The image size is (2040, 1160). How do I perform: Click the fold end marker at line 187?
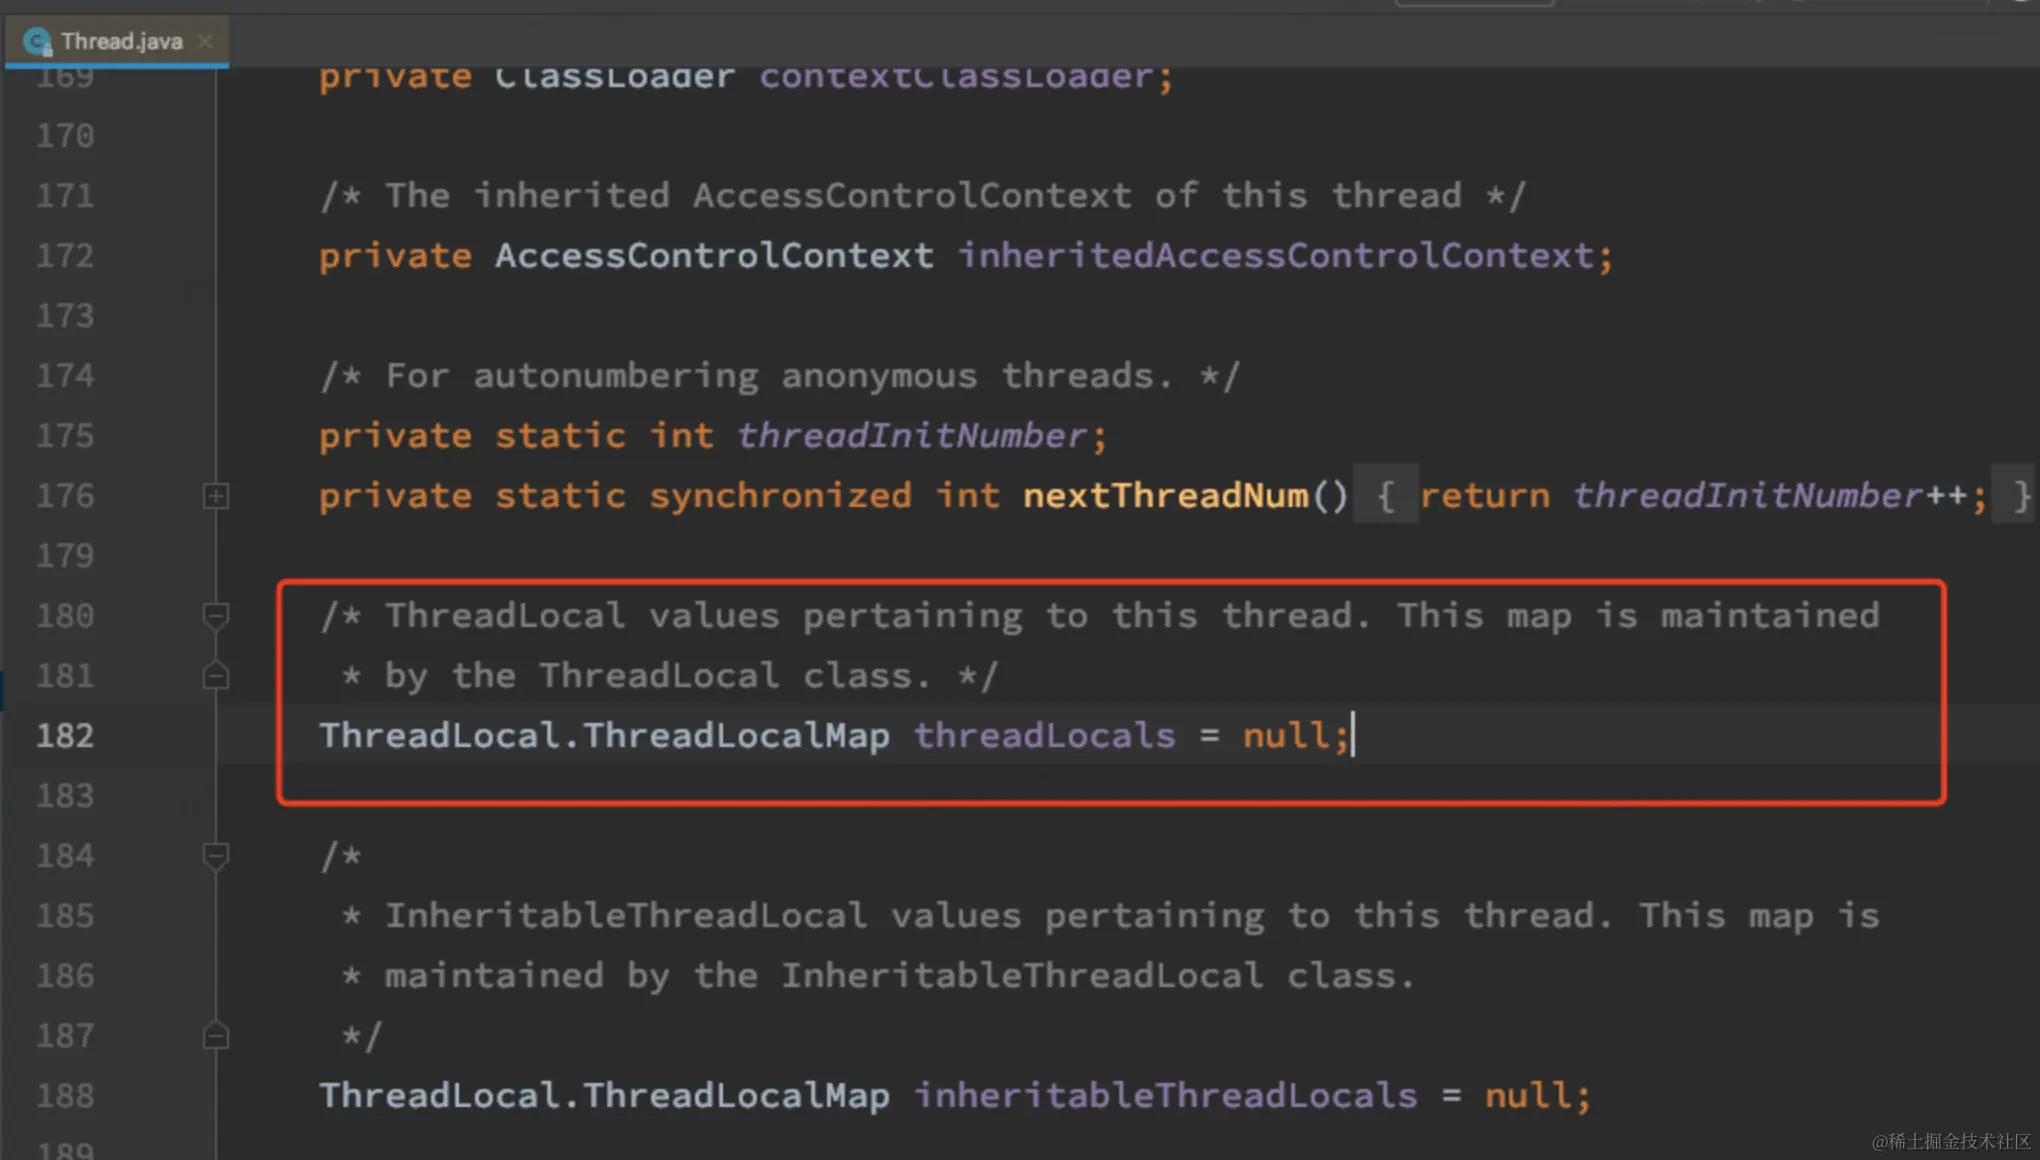click(x=215, y=1036)
